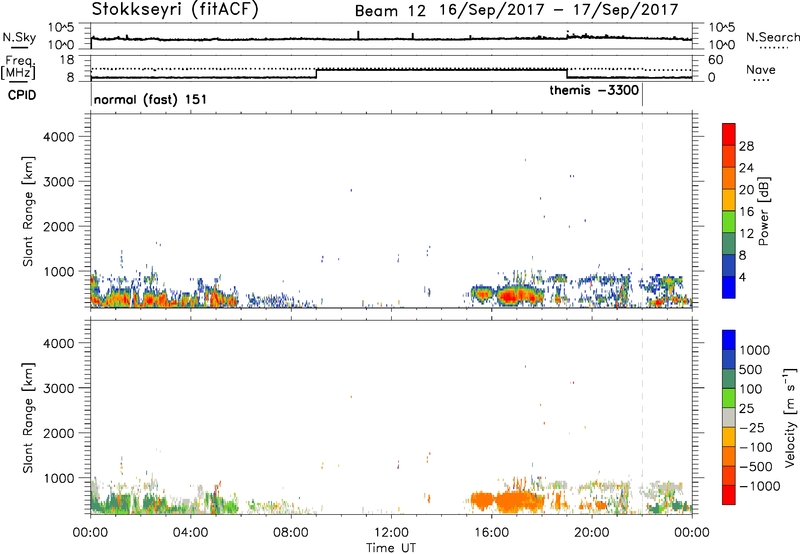Click the red bottom segment of Velocity colorbar
The image size is (800, 554).
(x=729, y=495)
